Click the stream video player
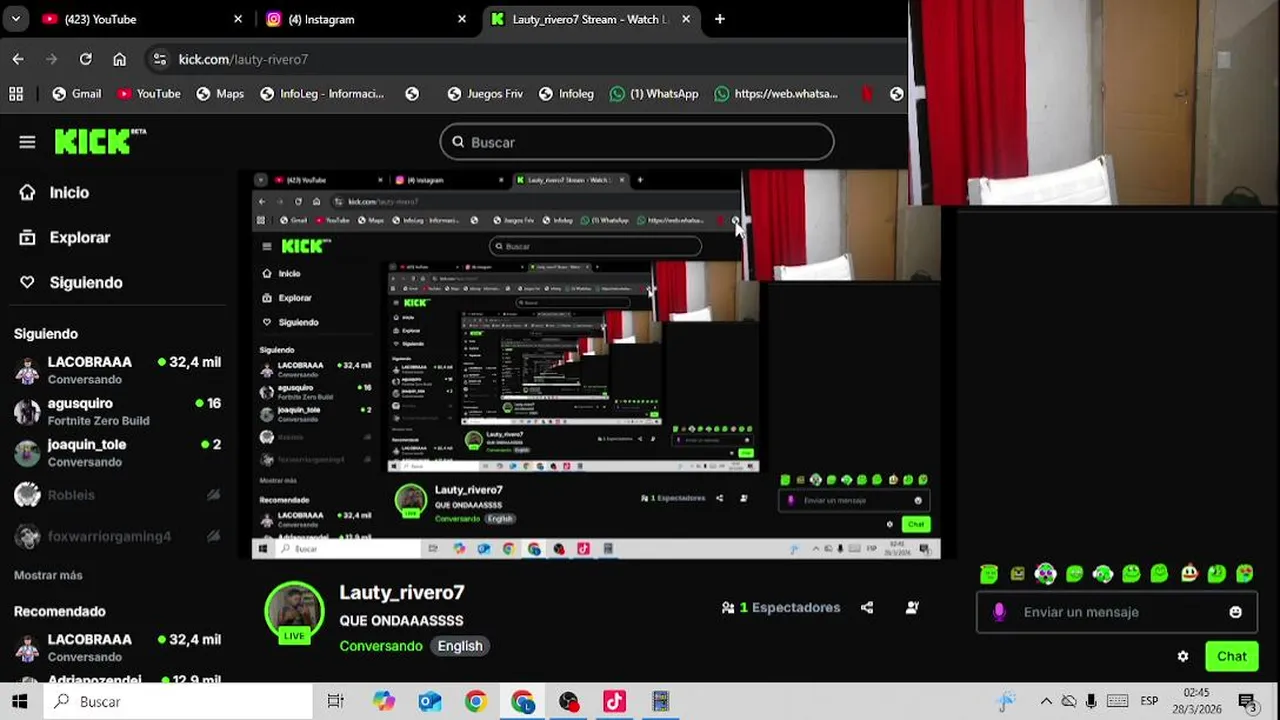1280x720 pixels. point(596,364)
